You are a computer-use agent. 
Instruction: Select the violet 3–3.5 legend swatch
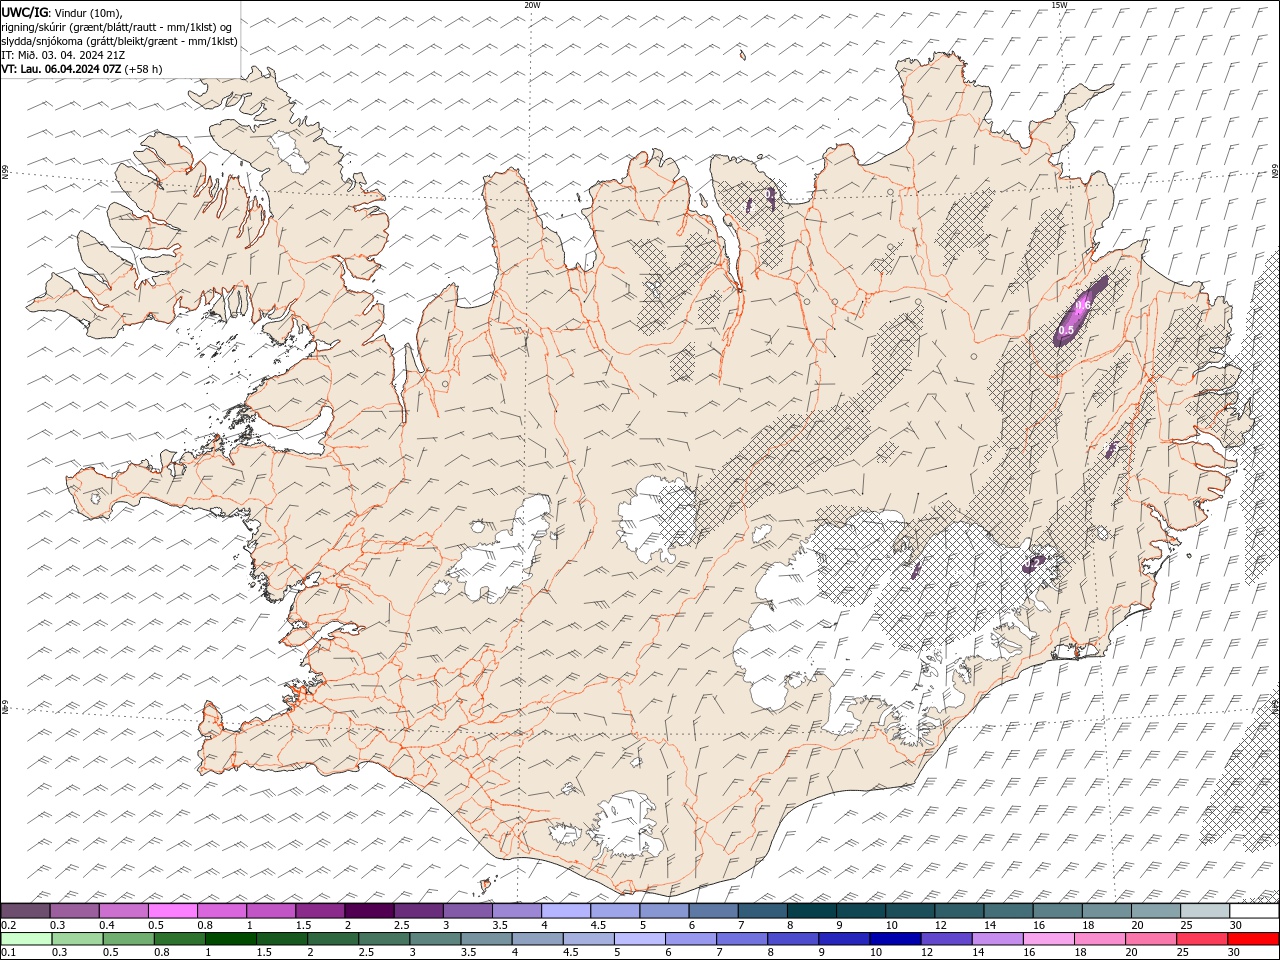(x=467, y=911)
